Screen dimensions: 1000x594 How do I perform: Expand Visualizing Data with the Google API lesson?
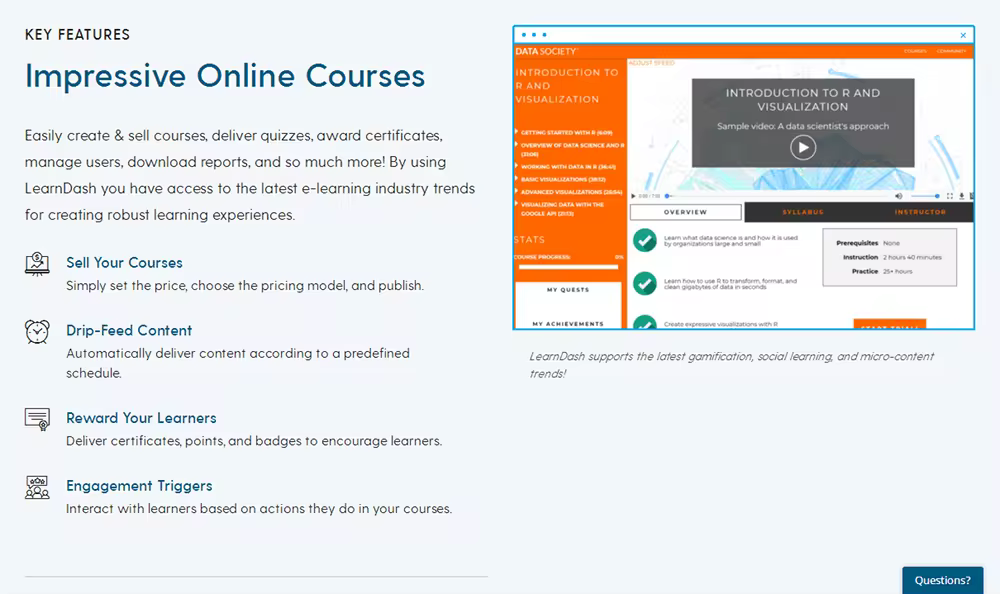560,209
